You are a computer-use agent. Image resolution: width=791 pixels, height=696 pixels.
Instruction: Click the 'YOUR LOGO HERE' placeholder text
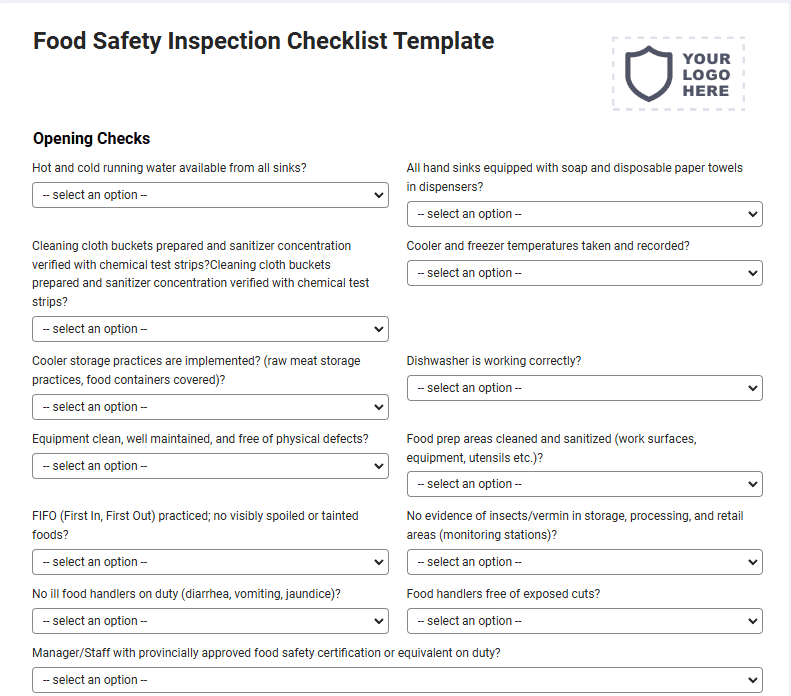click(x=706, y=75)
